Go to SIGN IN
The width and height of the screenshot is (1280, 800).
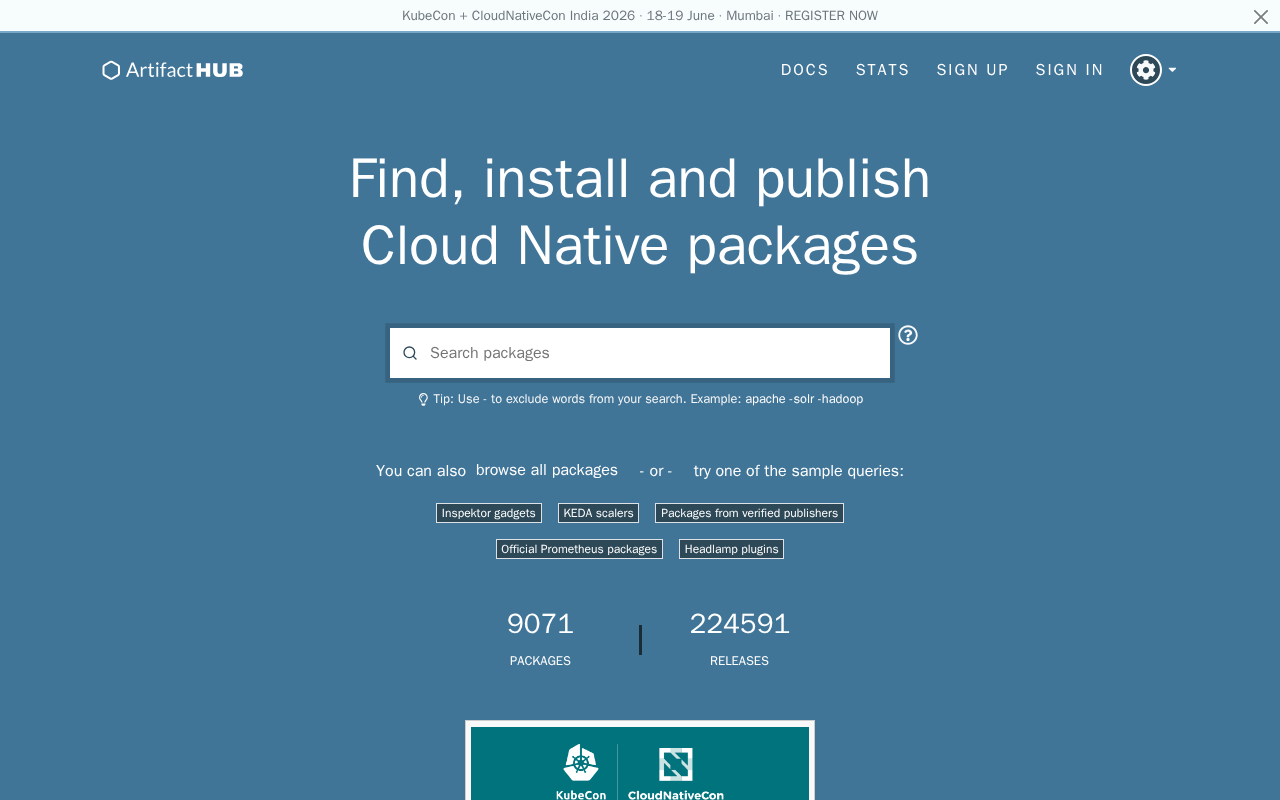point(1070,70)
